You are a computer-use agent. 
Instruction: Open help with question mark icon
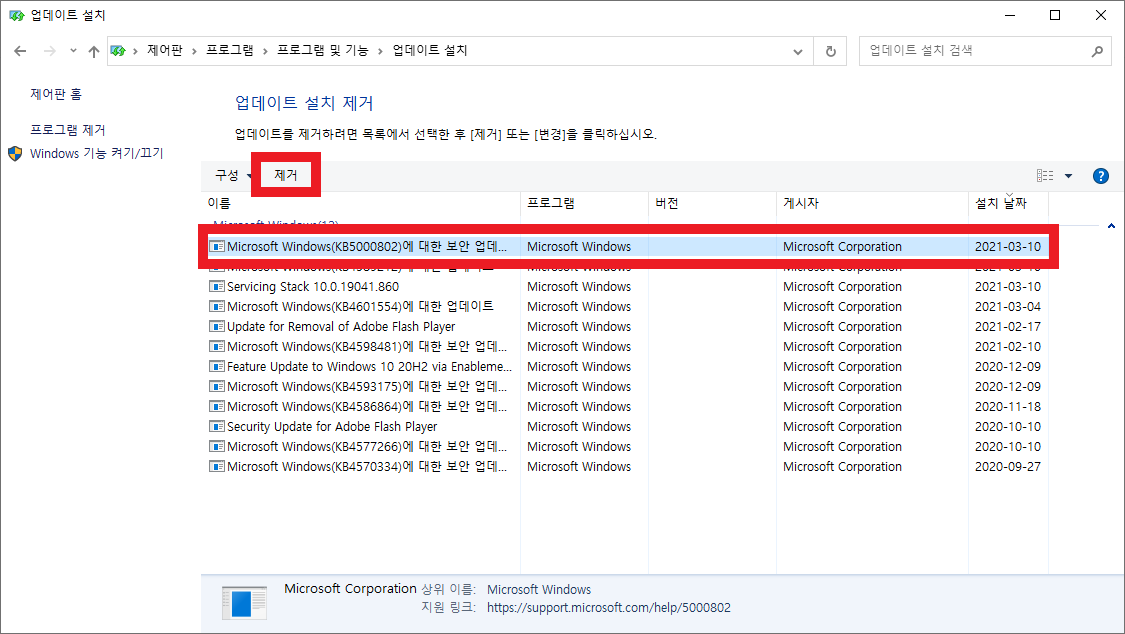pos(1101,176)
